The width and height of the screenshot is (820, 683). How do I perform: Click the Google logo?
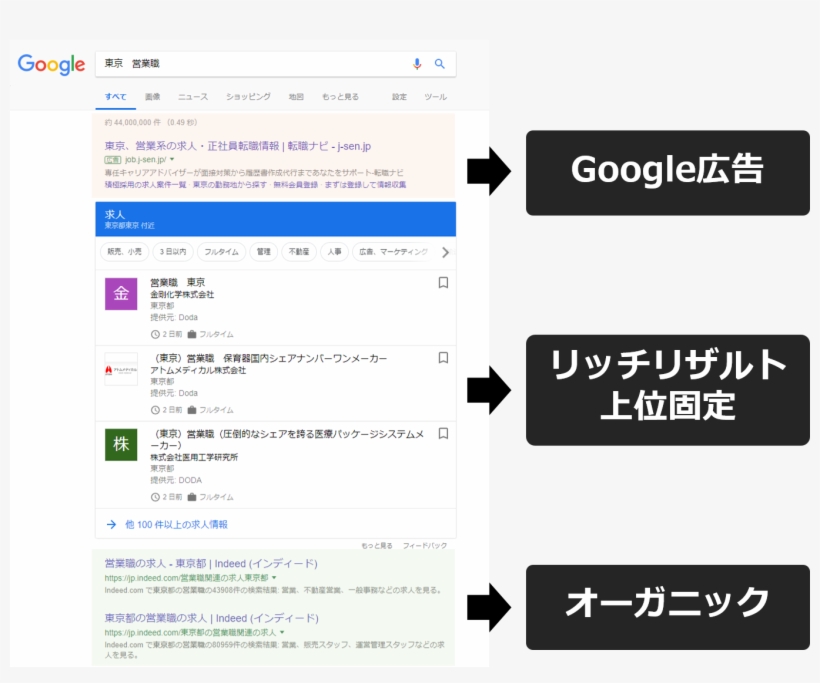point(50,63)
